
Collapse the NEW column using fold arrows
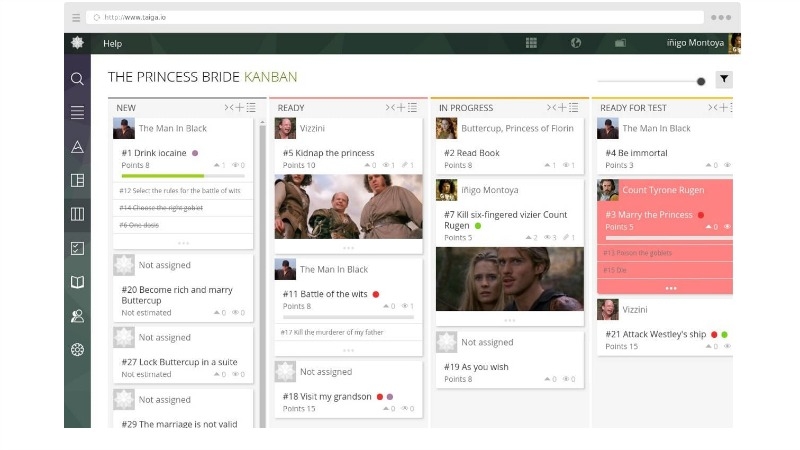point(228,108)
